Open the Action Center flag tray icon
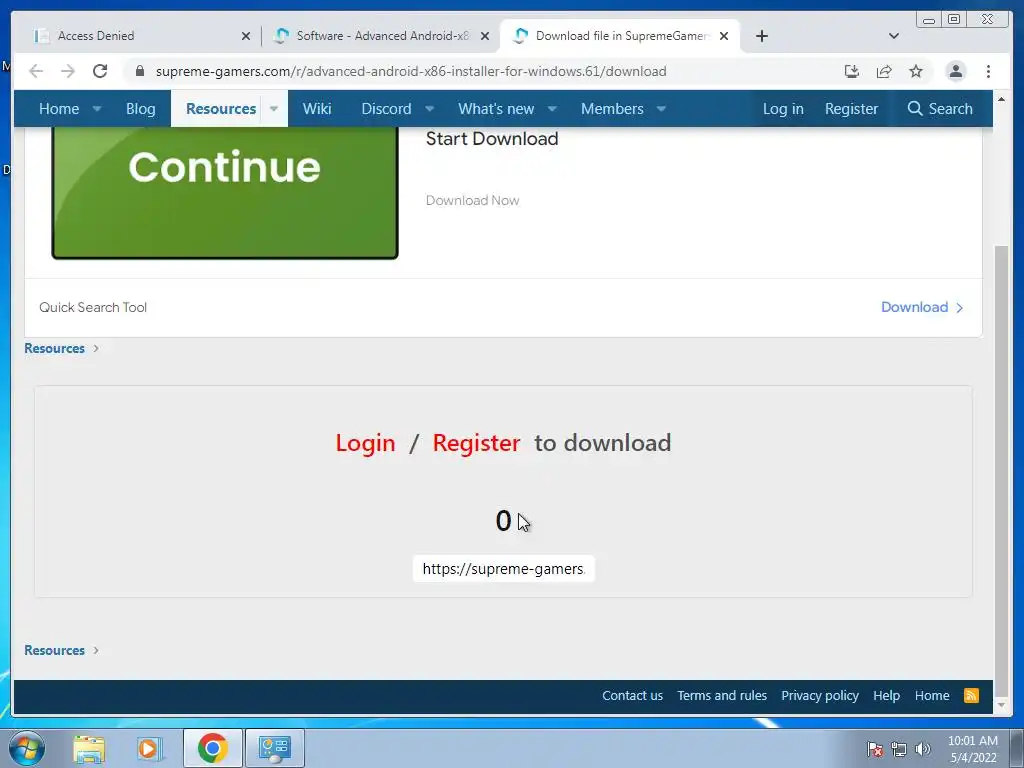Viewport: 1024px width, 768px height. coord(875,749)
